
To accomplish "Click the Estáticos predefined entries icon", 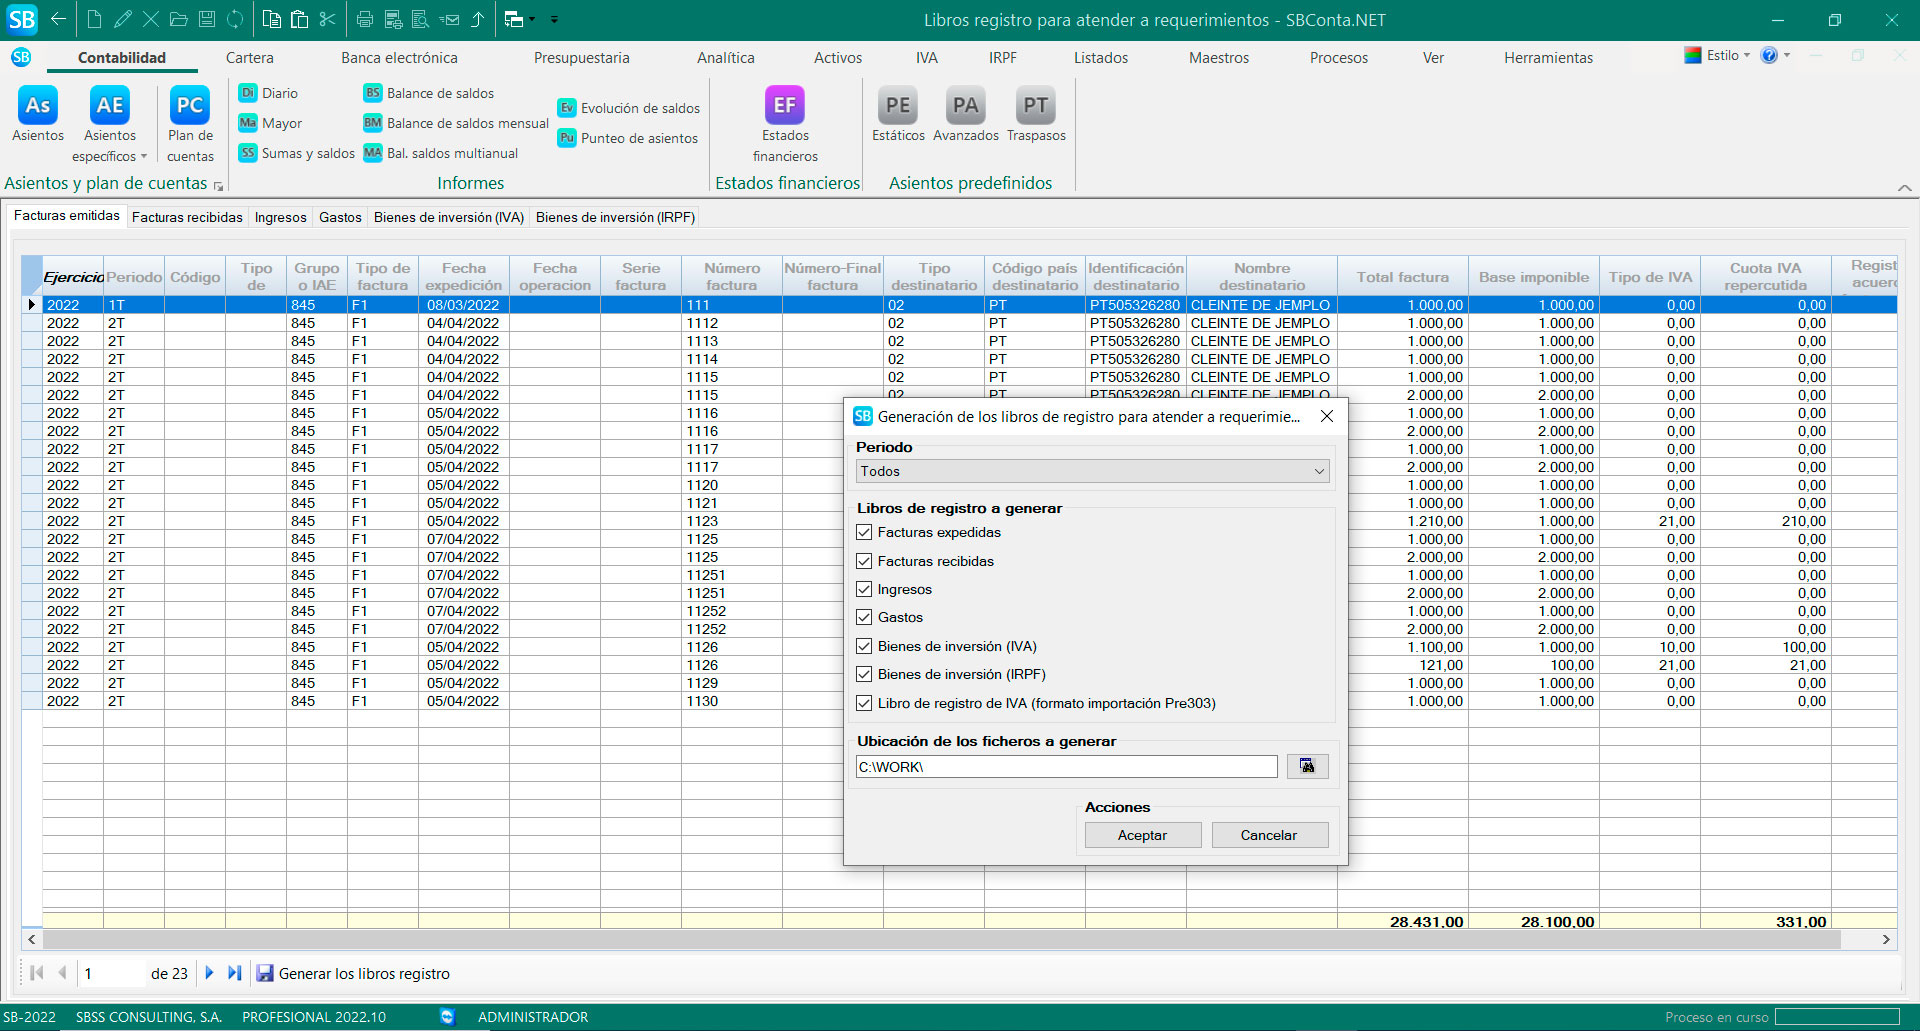I will click(x=898, y=106).
